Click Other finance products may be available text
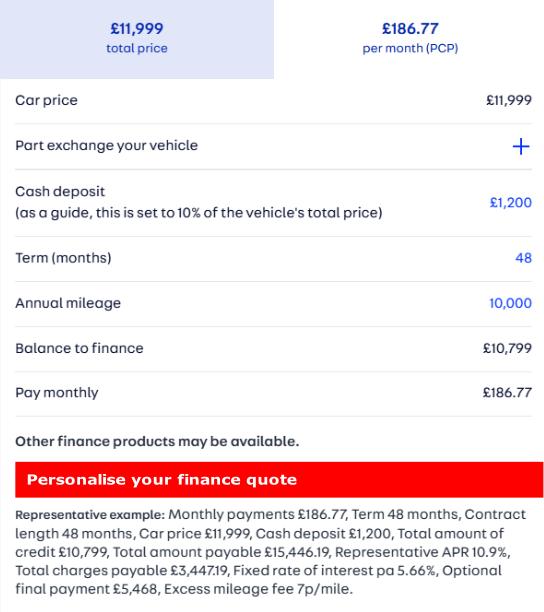 tap(157, 441)
